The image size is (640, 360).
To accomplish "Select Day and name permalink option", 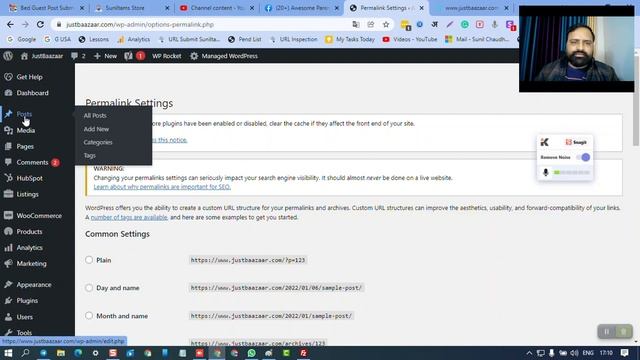I will click(x=89, y=288).
